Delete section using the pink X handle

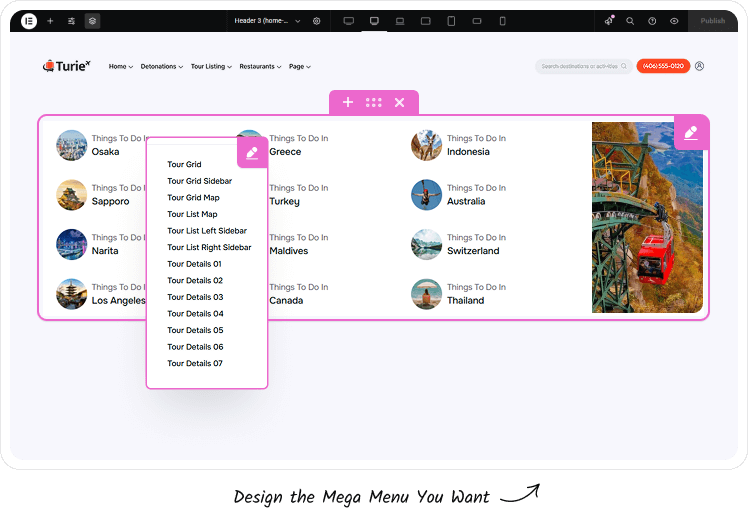pyautogui.click(x=400, y=102)
